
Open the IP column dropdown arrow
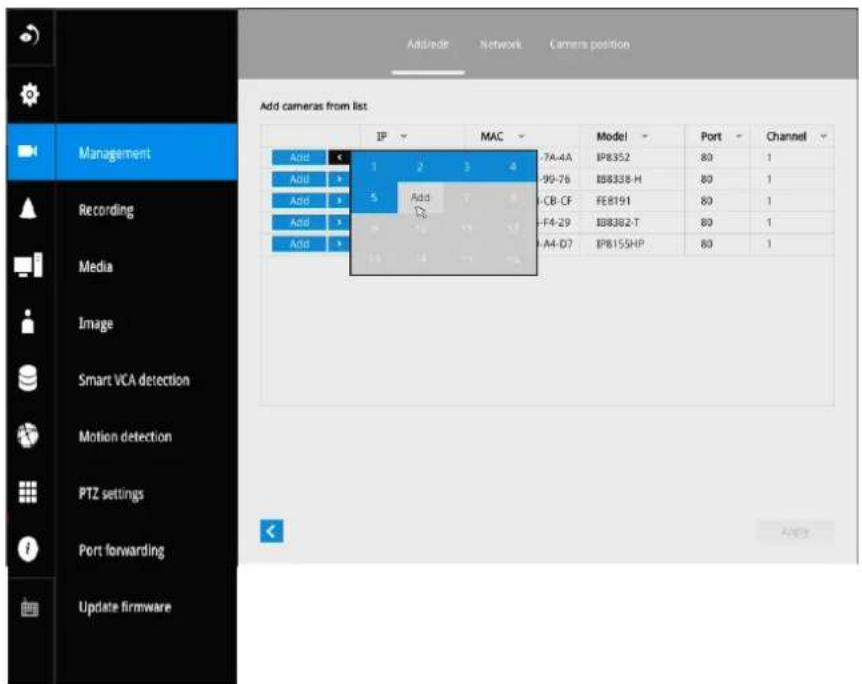[404, 136]
